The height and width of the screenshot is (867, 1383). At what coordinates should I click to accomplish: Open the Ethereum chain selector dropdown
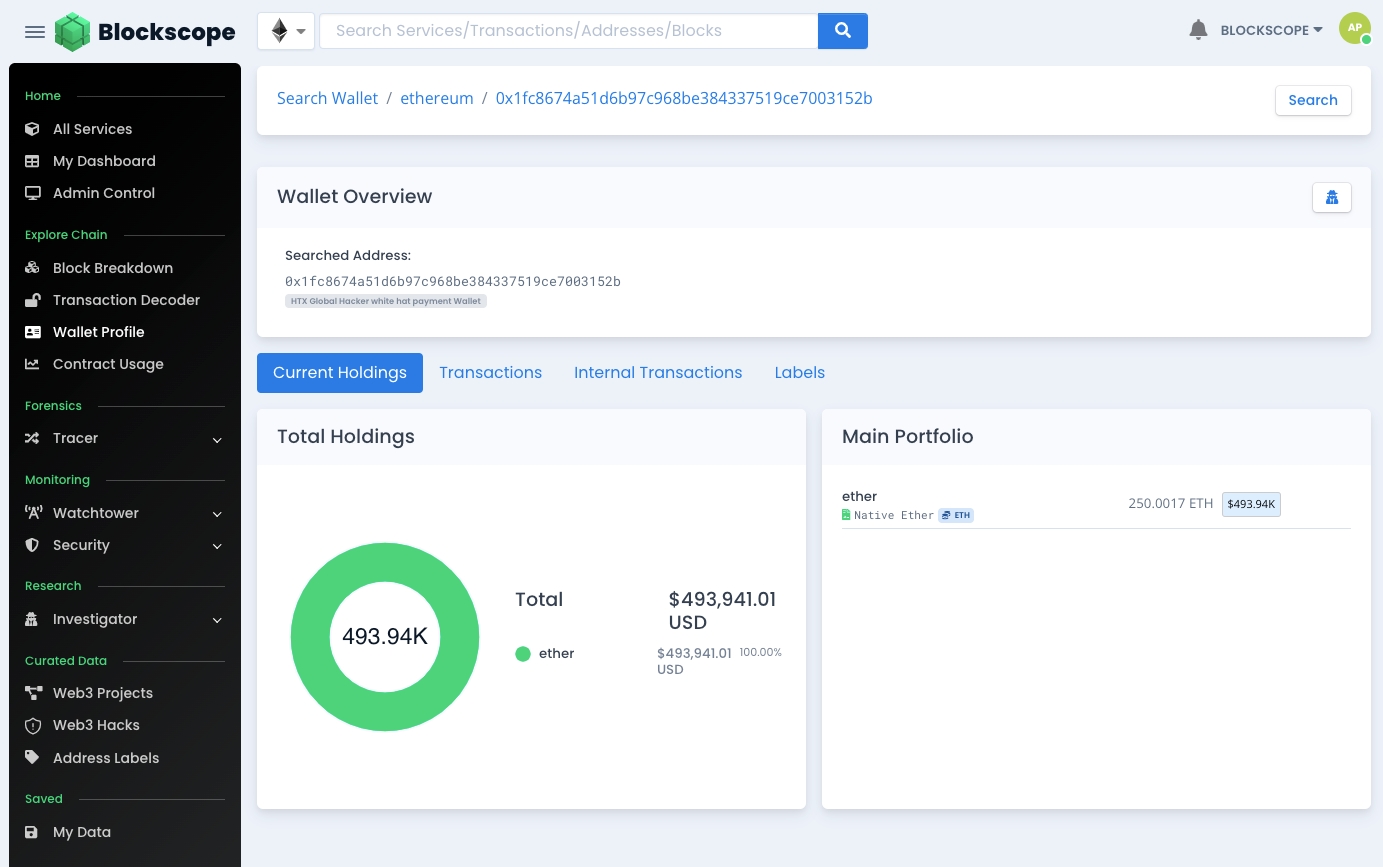[286, 31]
